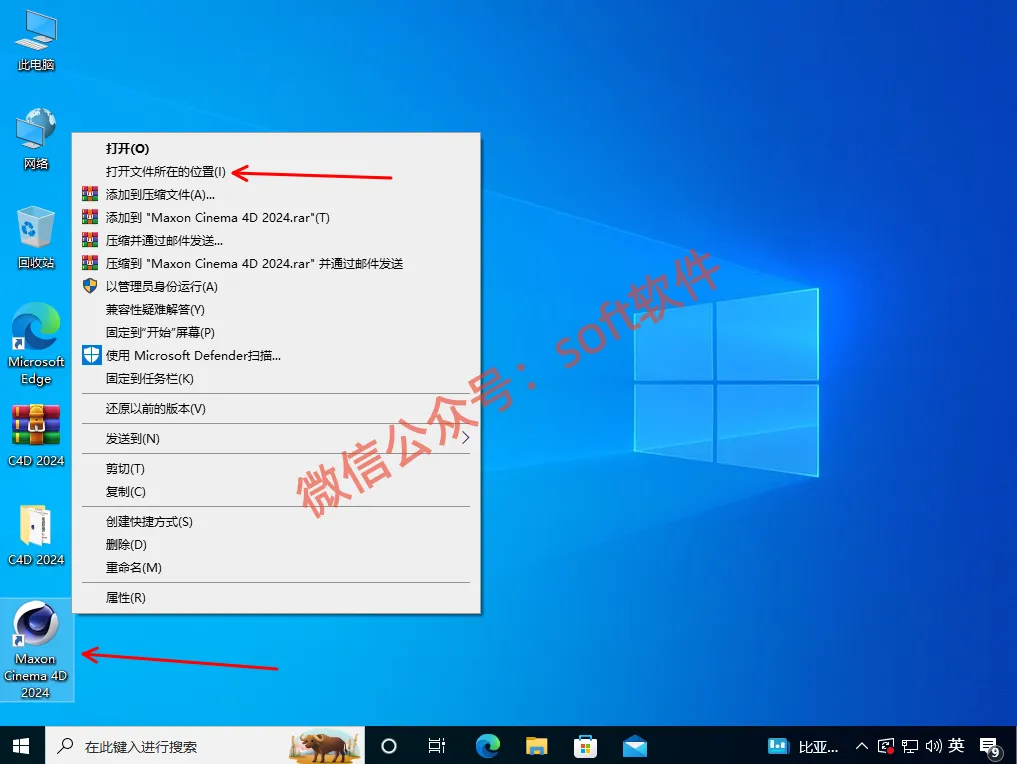Choose 打开(O) in the context menu
The height and width of the screenshot is (764, 1017).
(276, 149)
